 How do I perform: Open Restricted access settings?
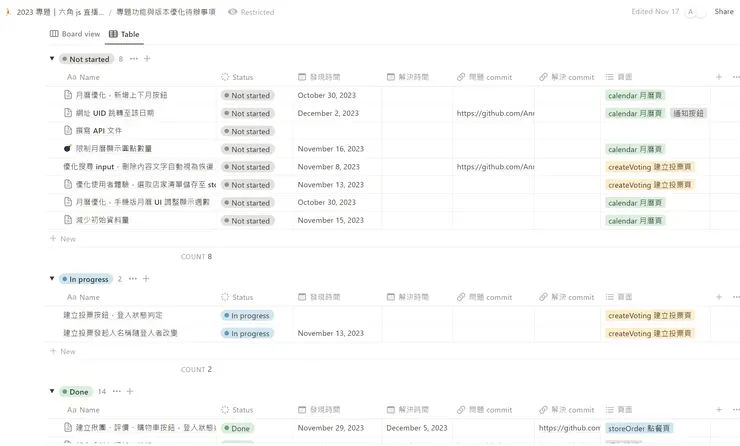click(x=251, y=12)
